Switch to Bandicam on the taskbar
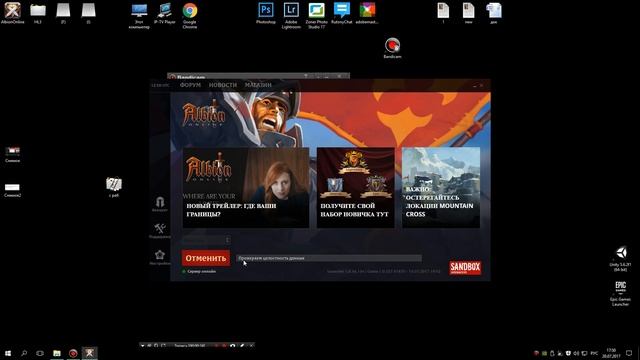This screenshot has height=360, width=640. click(73, 353)
